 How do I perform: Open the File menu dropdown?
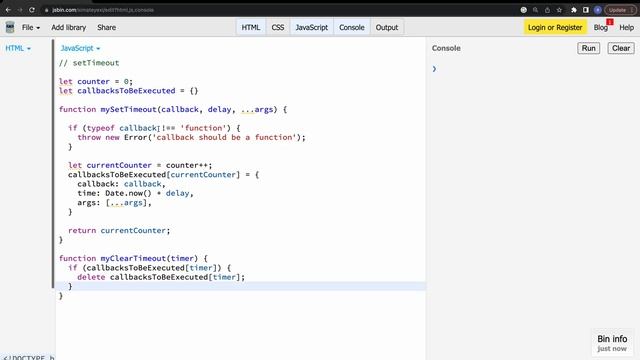pyautogui.click(x=31, y=27)
